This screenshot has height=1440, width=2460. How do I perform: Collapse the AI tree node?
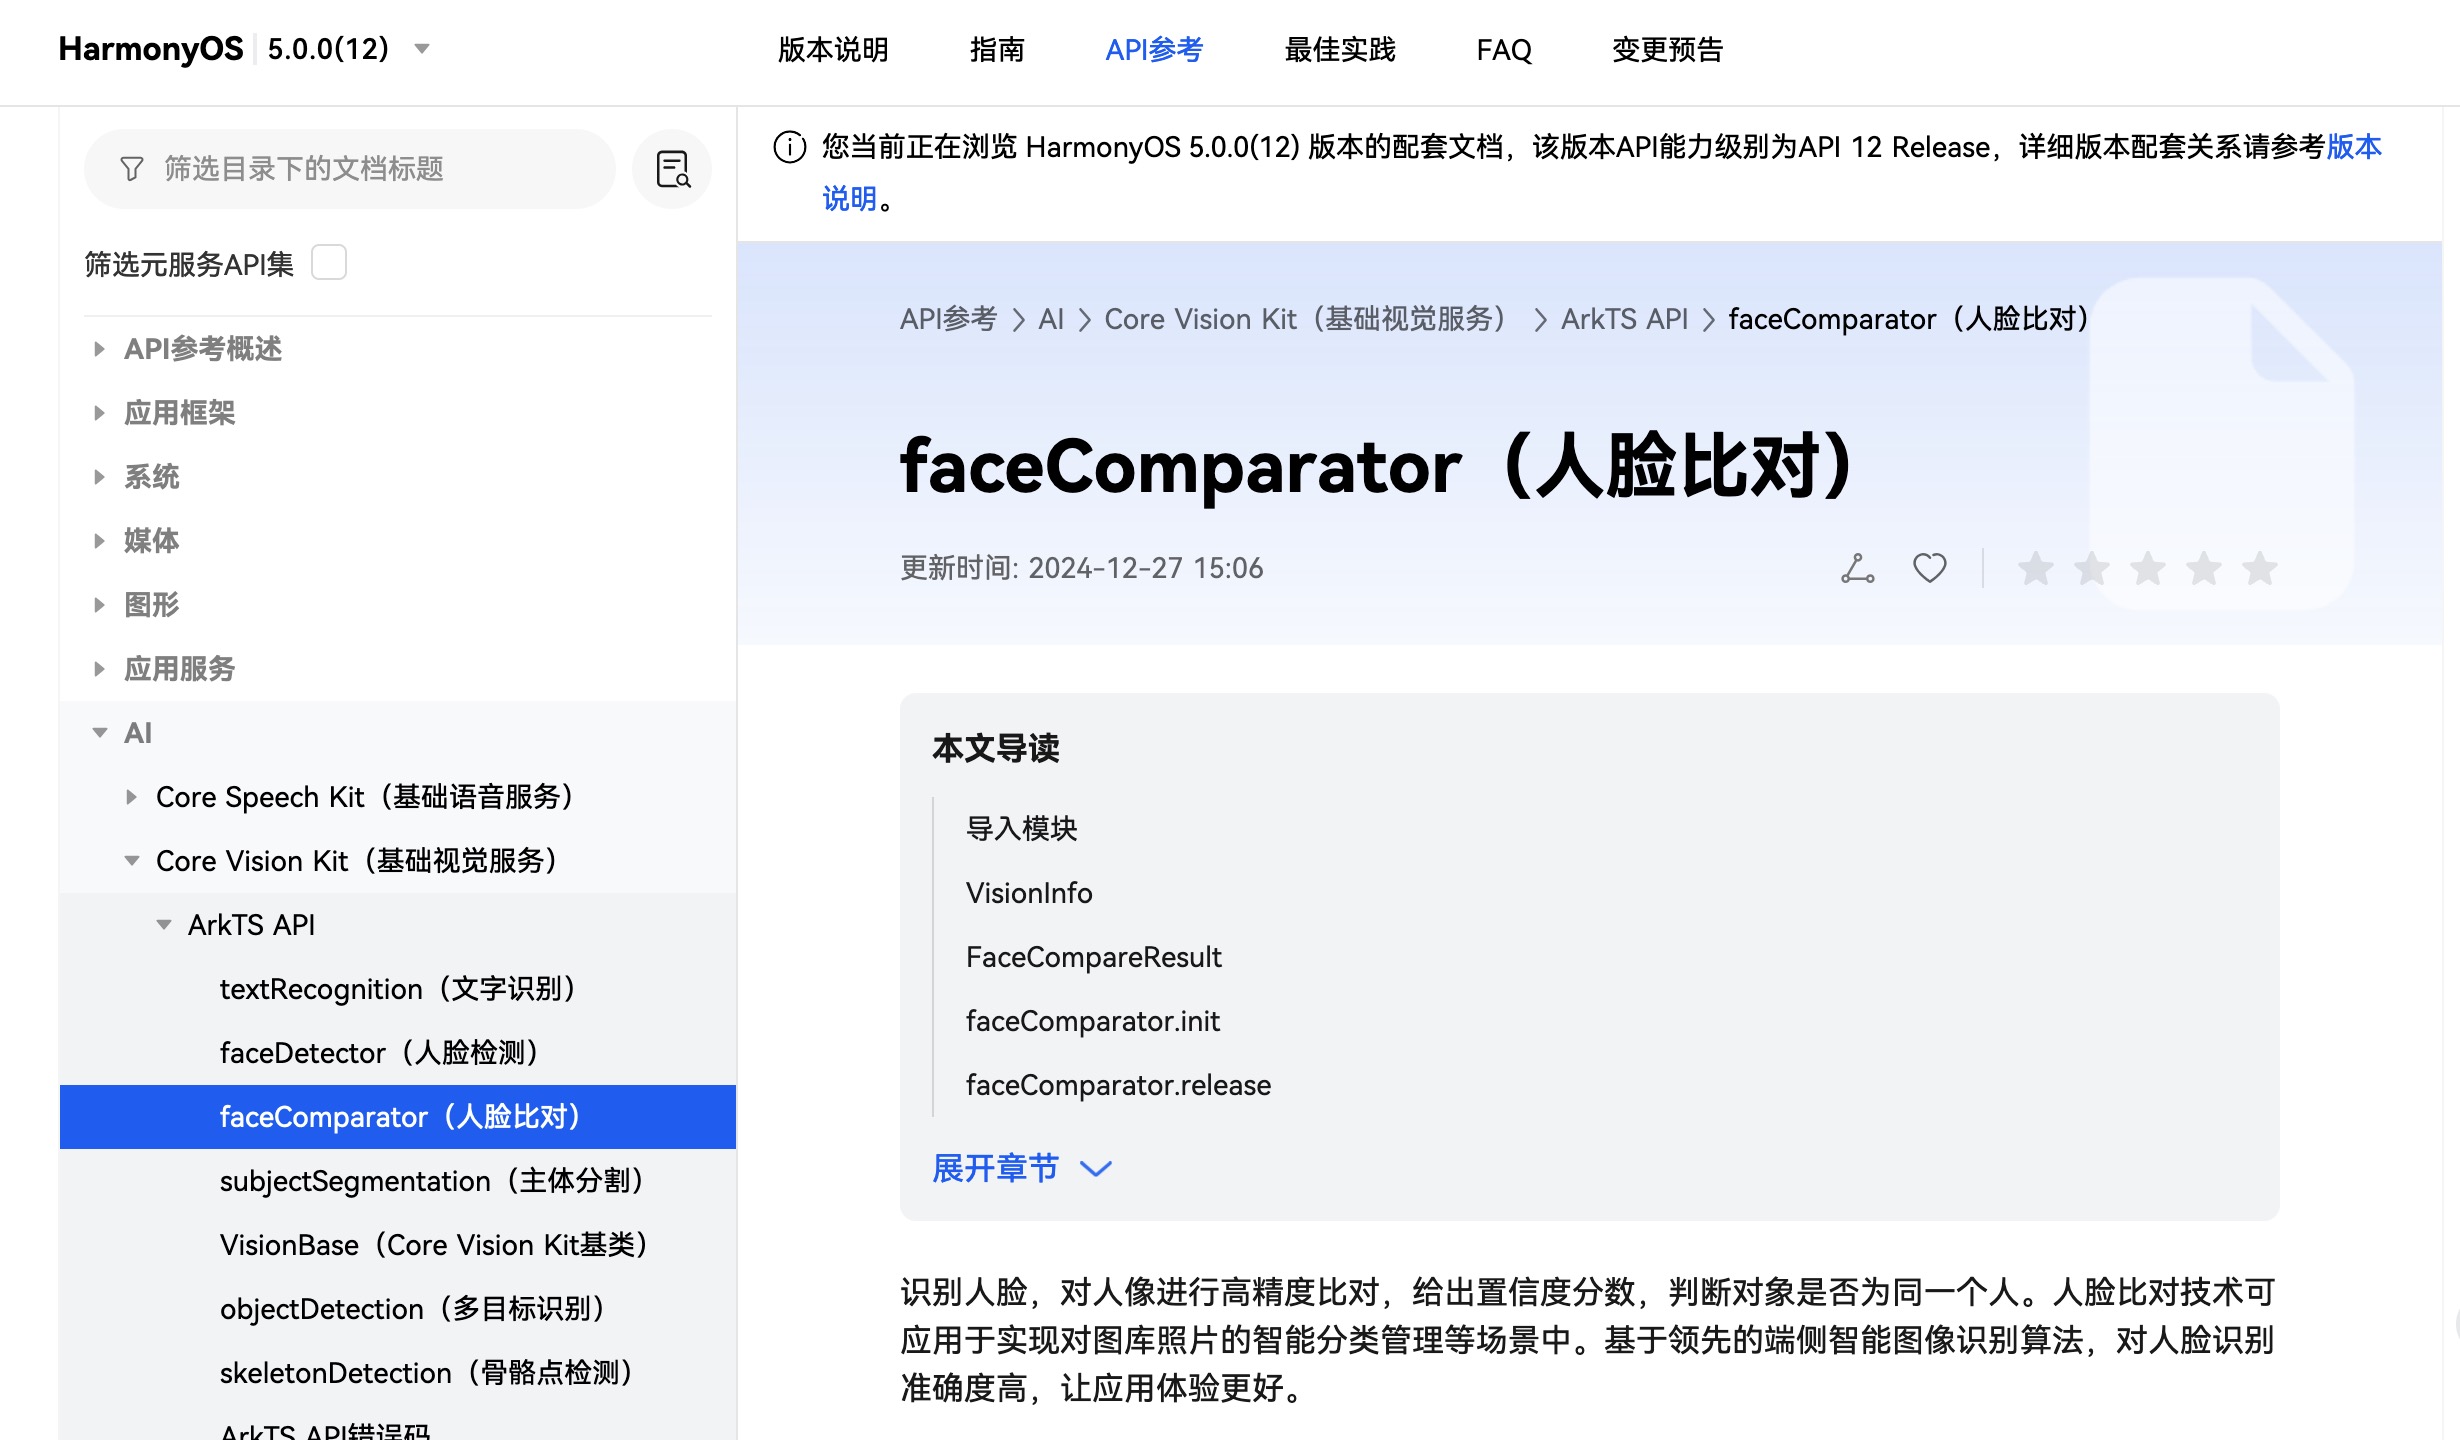pos(100,733)
